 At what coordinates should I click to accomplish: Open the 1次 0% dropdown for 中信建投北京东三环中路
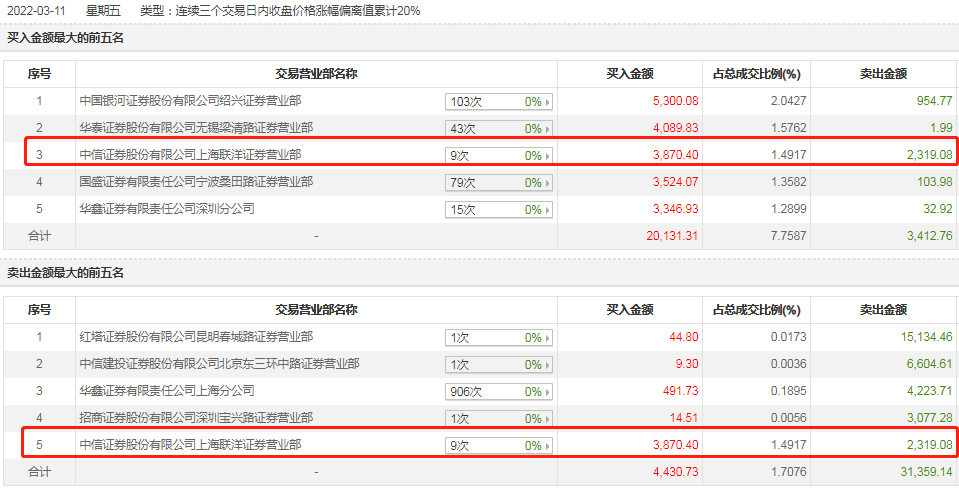498,364
